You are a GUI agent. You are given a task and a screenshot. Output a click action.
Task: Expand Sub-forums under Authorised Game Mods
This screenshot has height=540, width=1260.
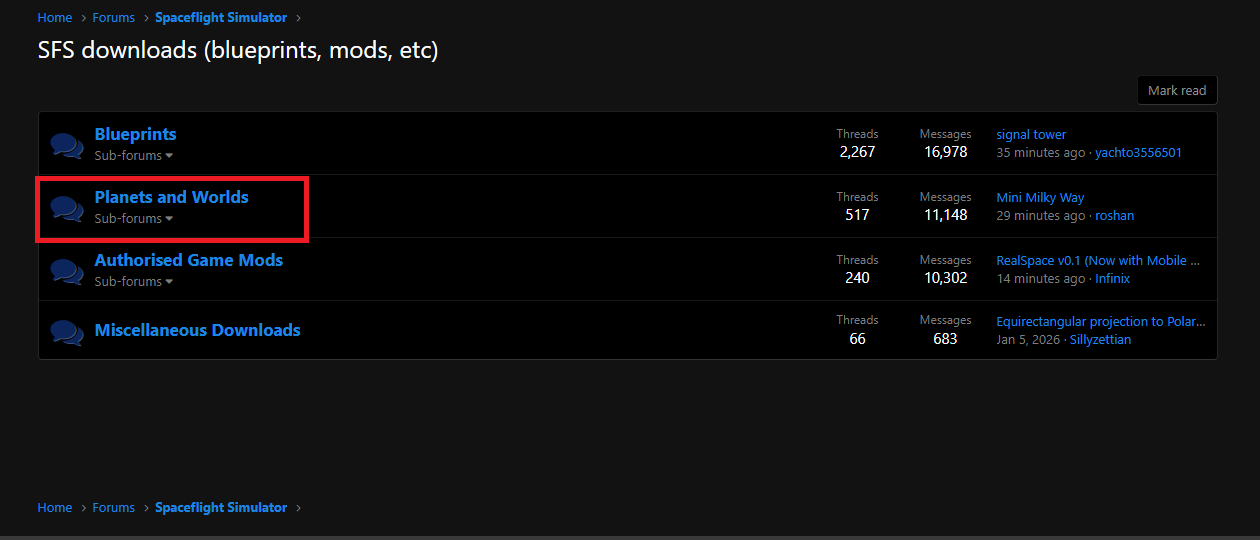pyautogui.click(x=134, y=282)
